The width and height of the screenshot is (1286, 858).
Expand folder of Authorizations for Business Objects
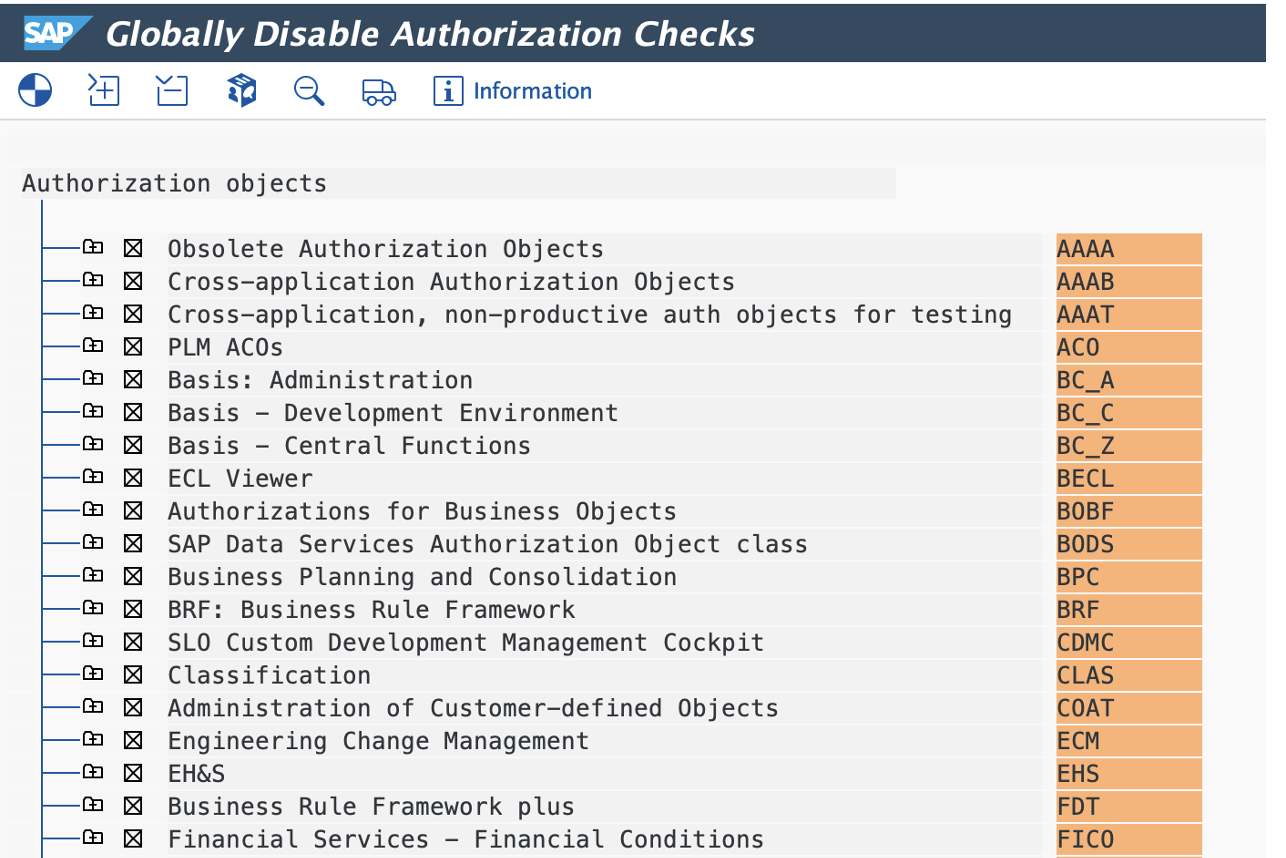click(x=93, y=510)
